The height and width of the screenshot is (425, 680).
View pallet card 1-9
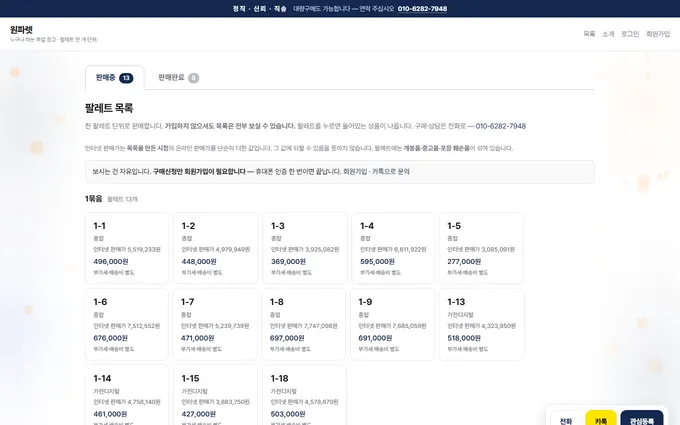(x=393, y=324)
